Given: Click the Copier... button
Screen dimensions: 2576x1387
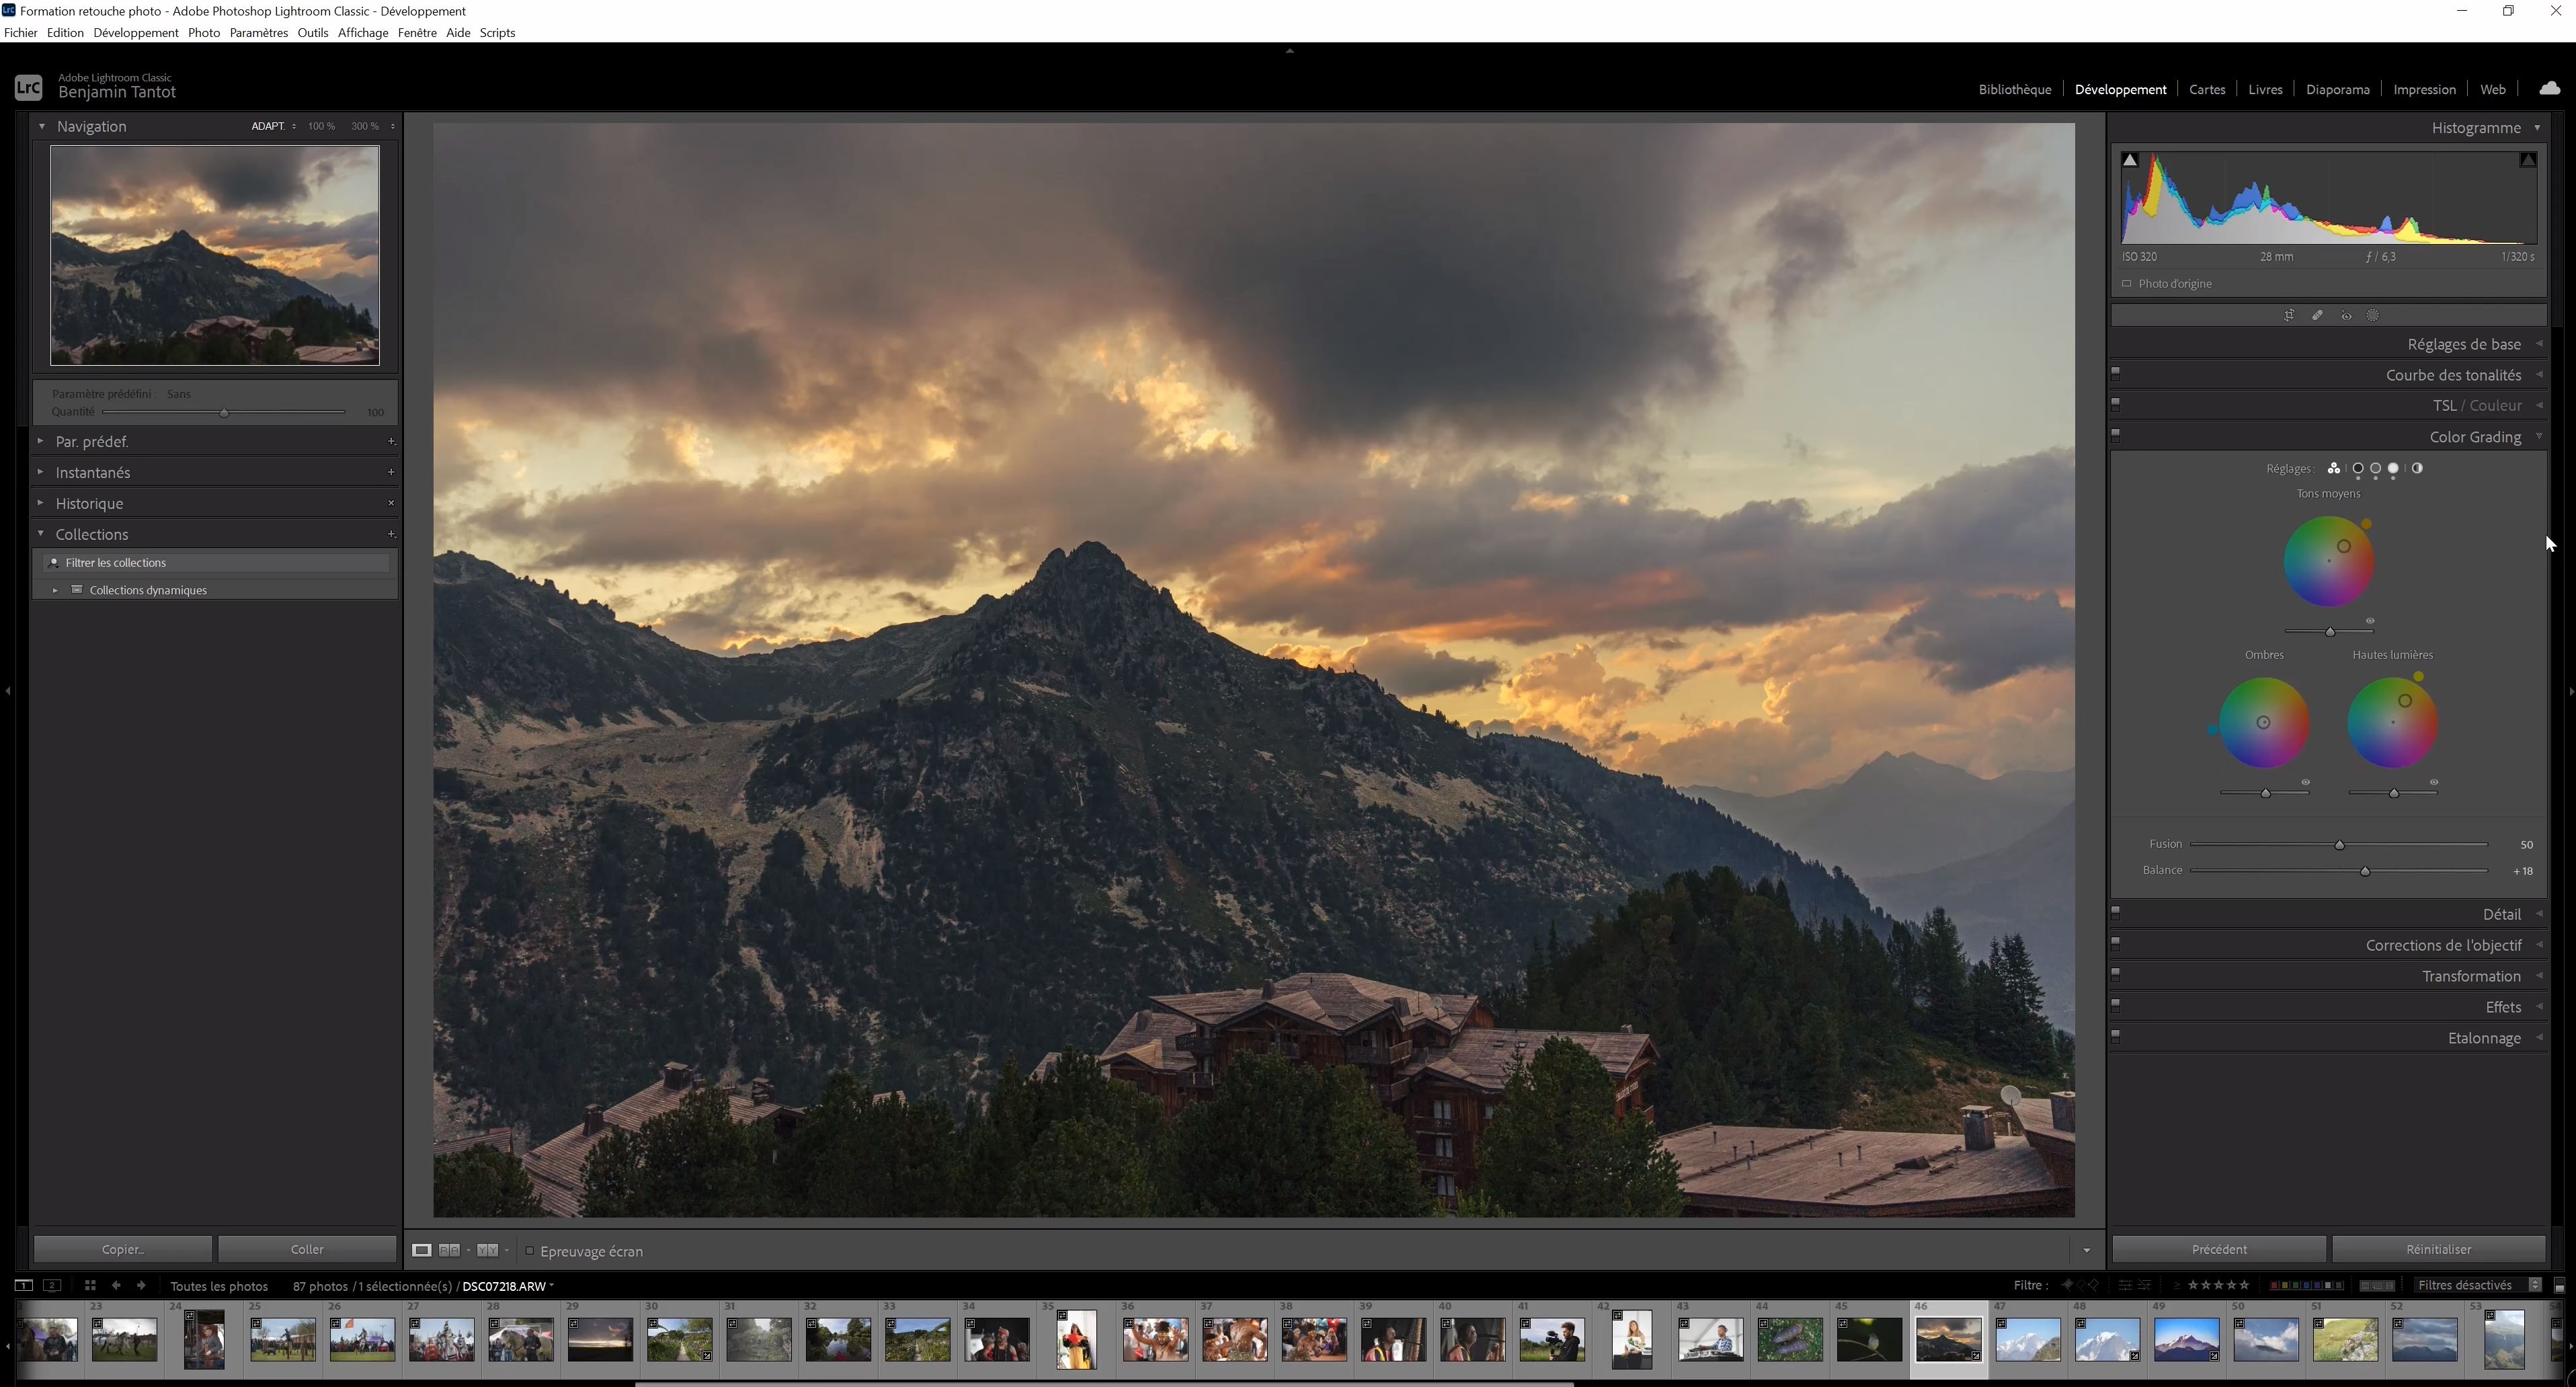Looking at the screenshot, I should point(123,1250).
